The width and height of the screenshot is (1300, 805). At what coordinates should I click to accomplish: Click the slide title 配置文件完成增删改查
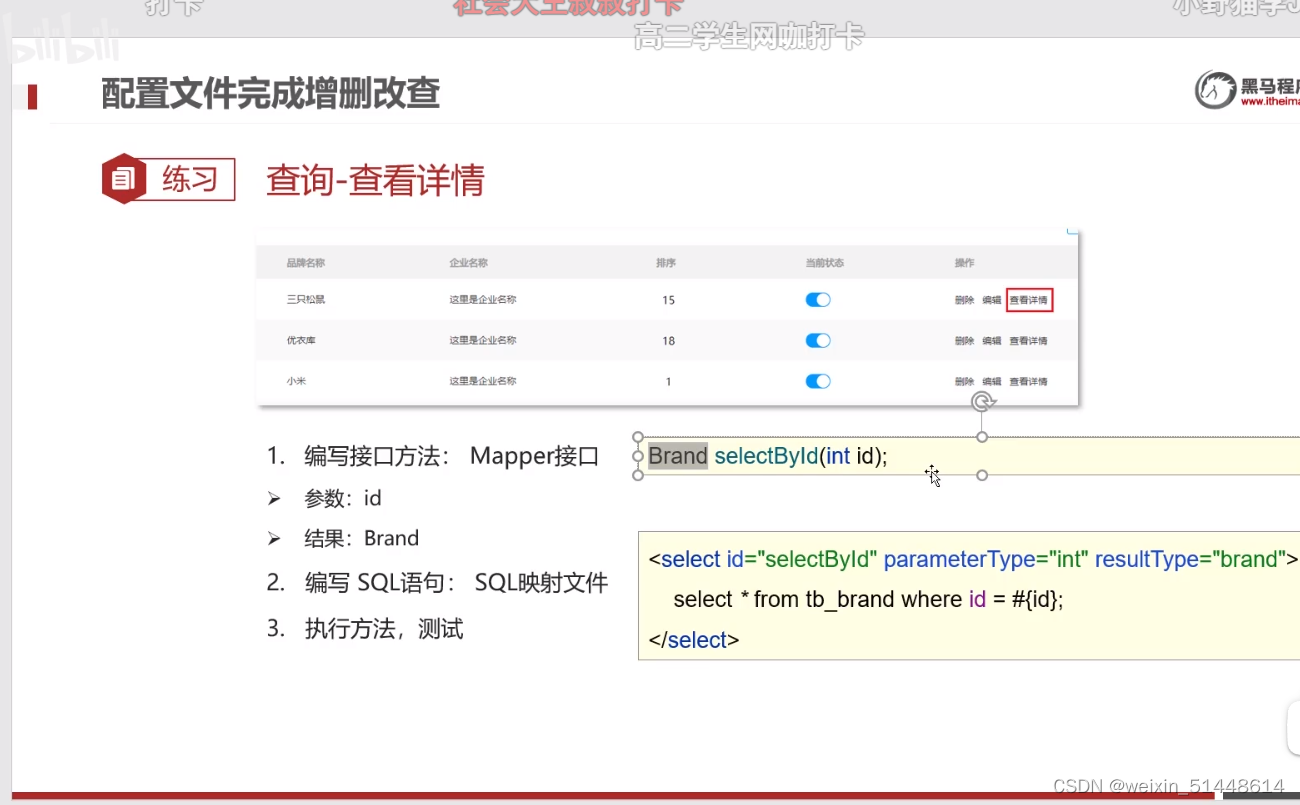click(271, 93)
